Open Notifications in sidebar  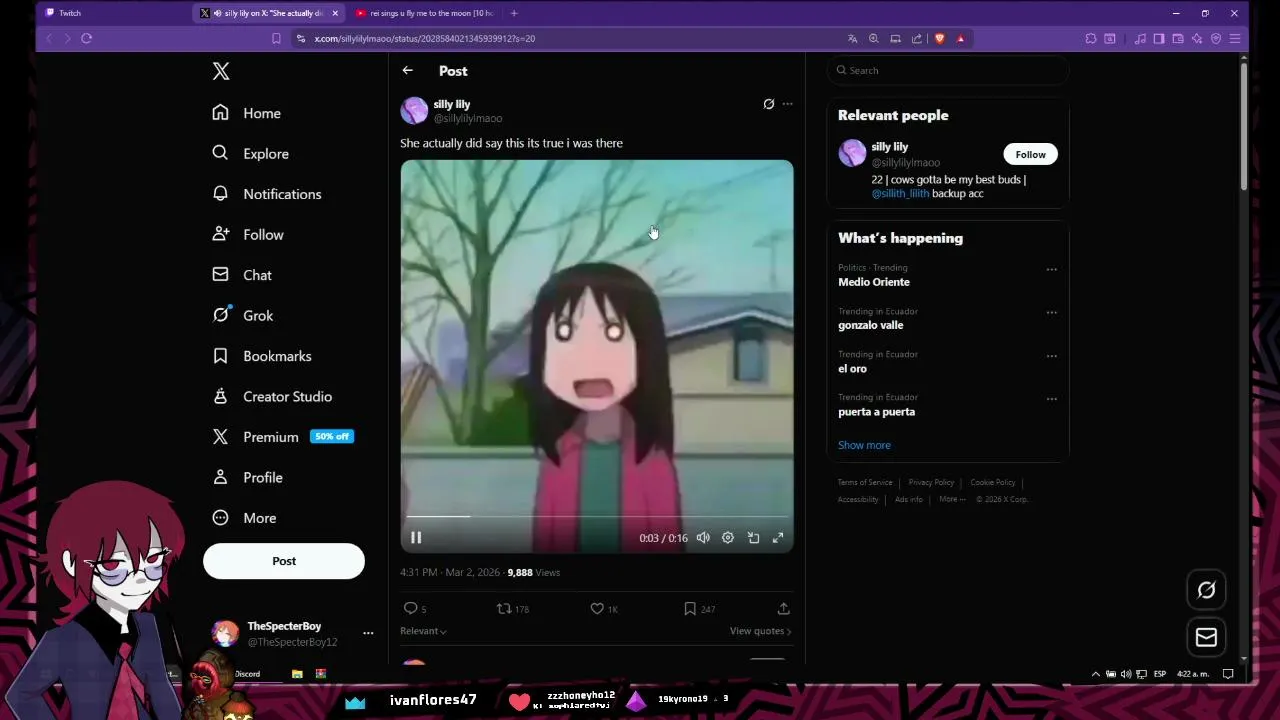(x=267, y=194)
